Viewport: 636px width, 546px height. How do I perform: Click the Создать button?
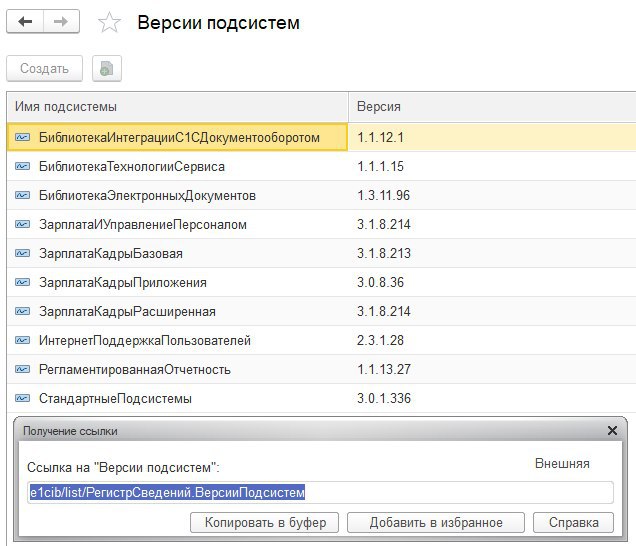click(x=45, y=68)
